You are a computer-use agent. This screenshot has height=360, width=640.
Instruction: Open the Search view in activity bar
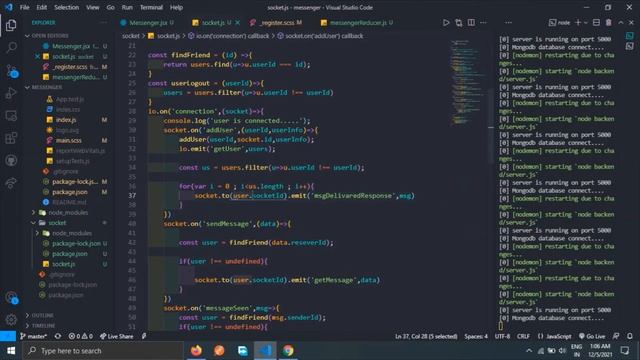coord(11,47)
